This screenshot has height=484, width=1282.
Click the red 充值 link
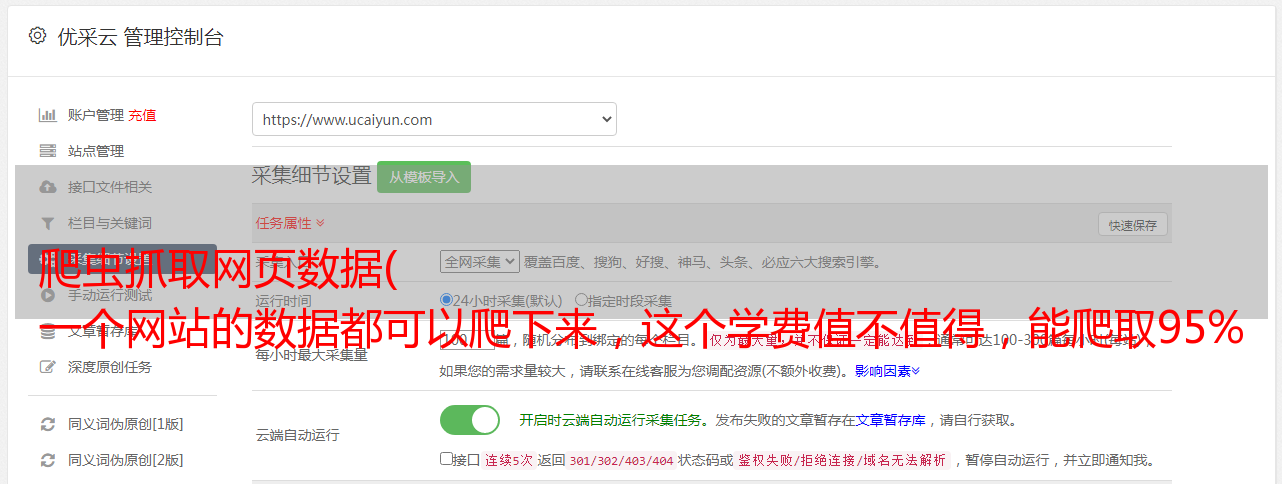(142, 115)
